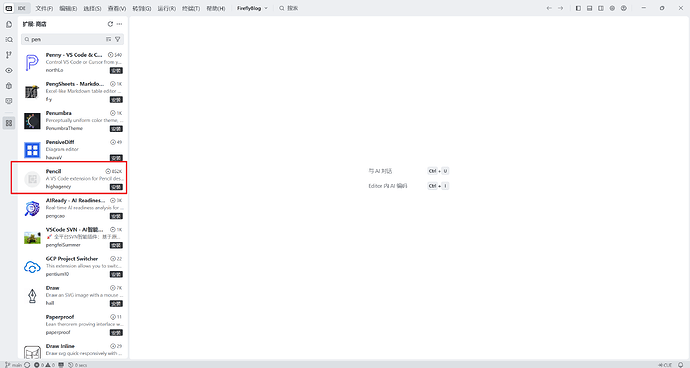Install the Draw extension
The width and height of the screenshot is (690, 368).
[116, 303]
